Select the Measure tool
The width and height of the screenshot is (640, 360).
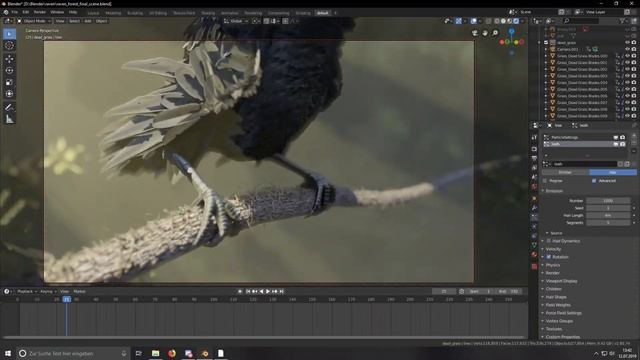[9, 119]
